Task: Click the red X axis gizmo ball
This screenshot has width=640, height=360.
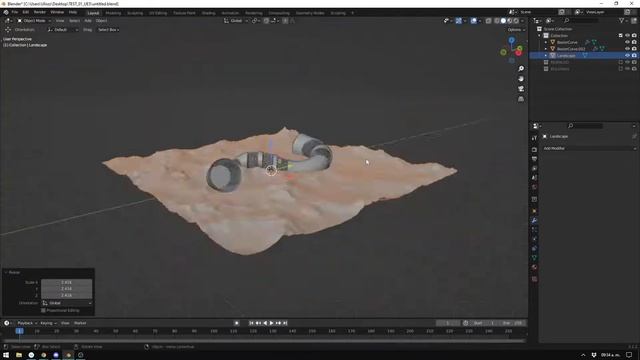Action: tap(518, 53)
